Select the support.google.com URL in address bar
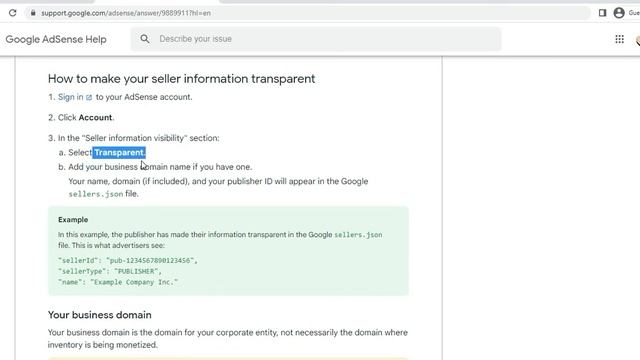Image resolution: width=640 pixels, height=360 pixels. tap(126, 13)
